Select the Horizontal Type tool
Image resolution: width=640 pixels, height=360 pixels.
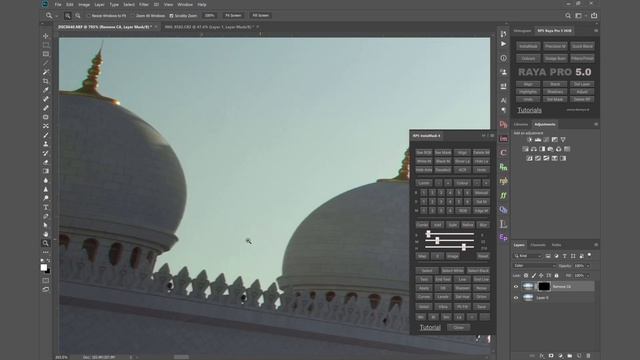[x=46, y=207]
